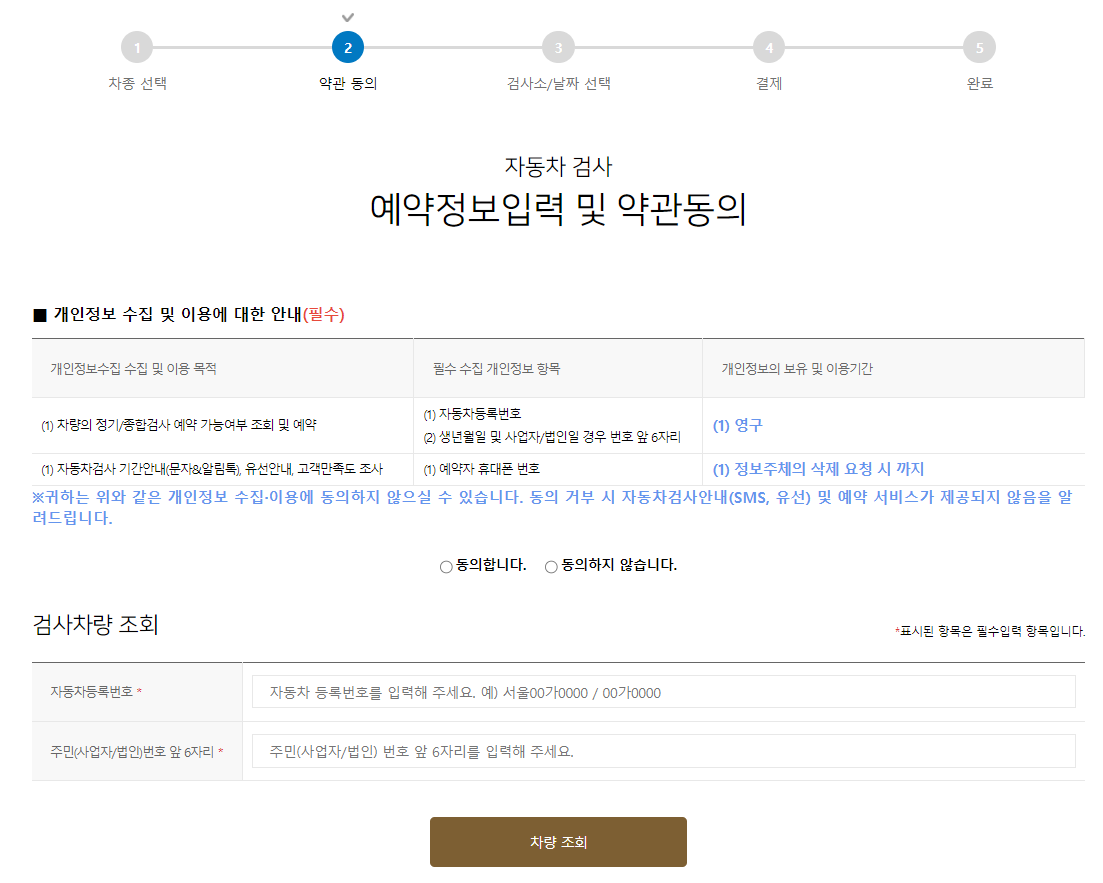Screen dimensions: 1103x883
Task: Click step 3 circle for 검사소/날짜 선택
Action: click(559, 48)
